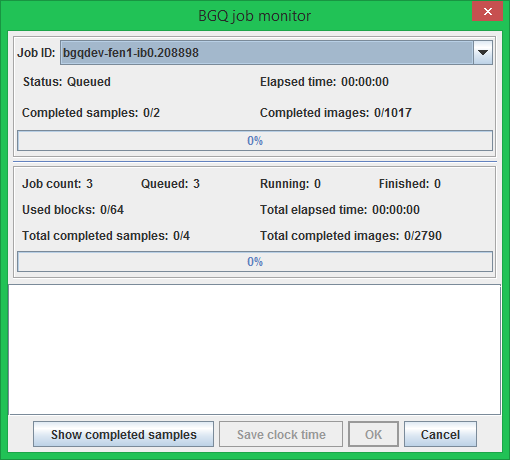
Task: Click the total jobs progress bar
Action: [255, 262]
